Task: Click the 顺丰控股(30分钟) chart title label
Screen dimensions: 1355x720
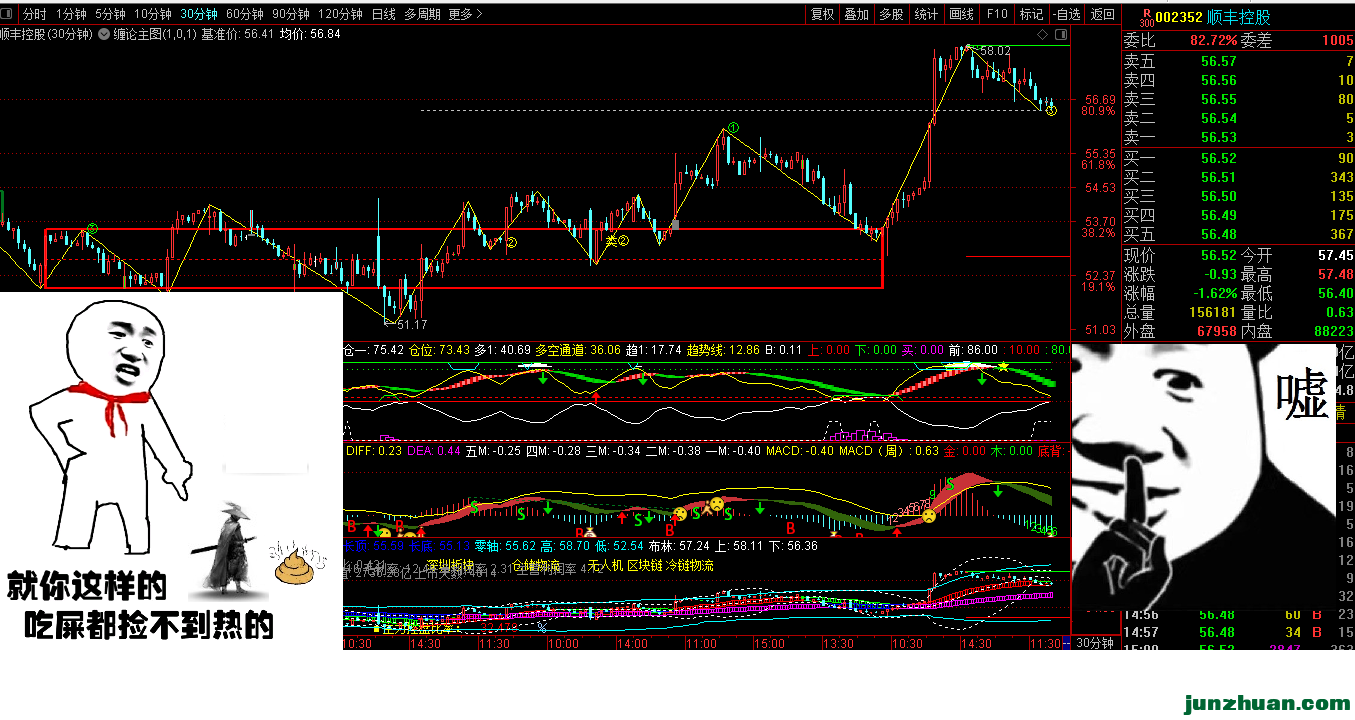Action: [46, 34]
